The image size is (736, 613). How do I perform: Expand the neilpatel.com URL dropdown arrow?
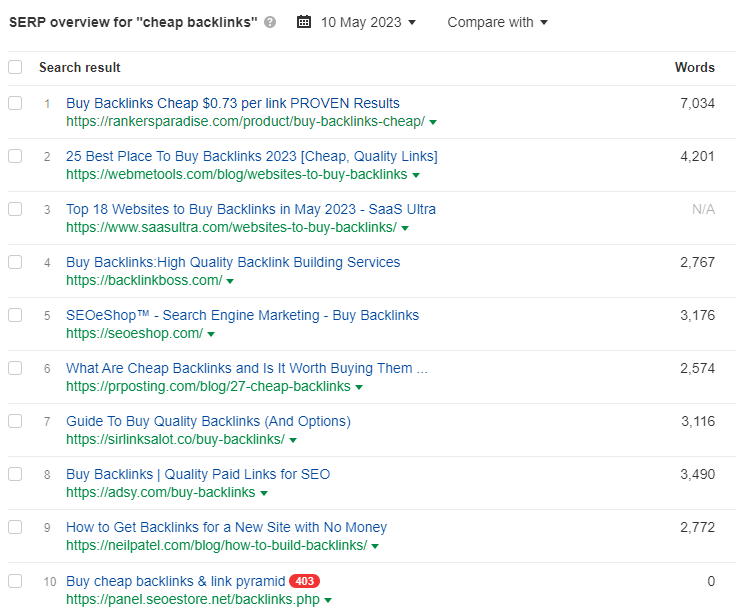[x=375, y=547]
